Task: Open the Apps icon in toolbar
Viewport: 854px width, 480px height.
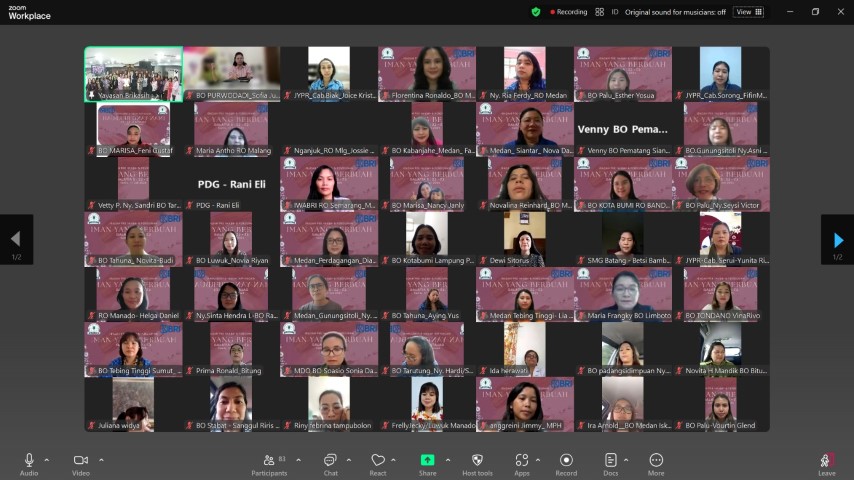Action: click(x=521, y=461)
